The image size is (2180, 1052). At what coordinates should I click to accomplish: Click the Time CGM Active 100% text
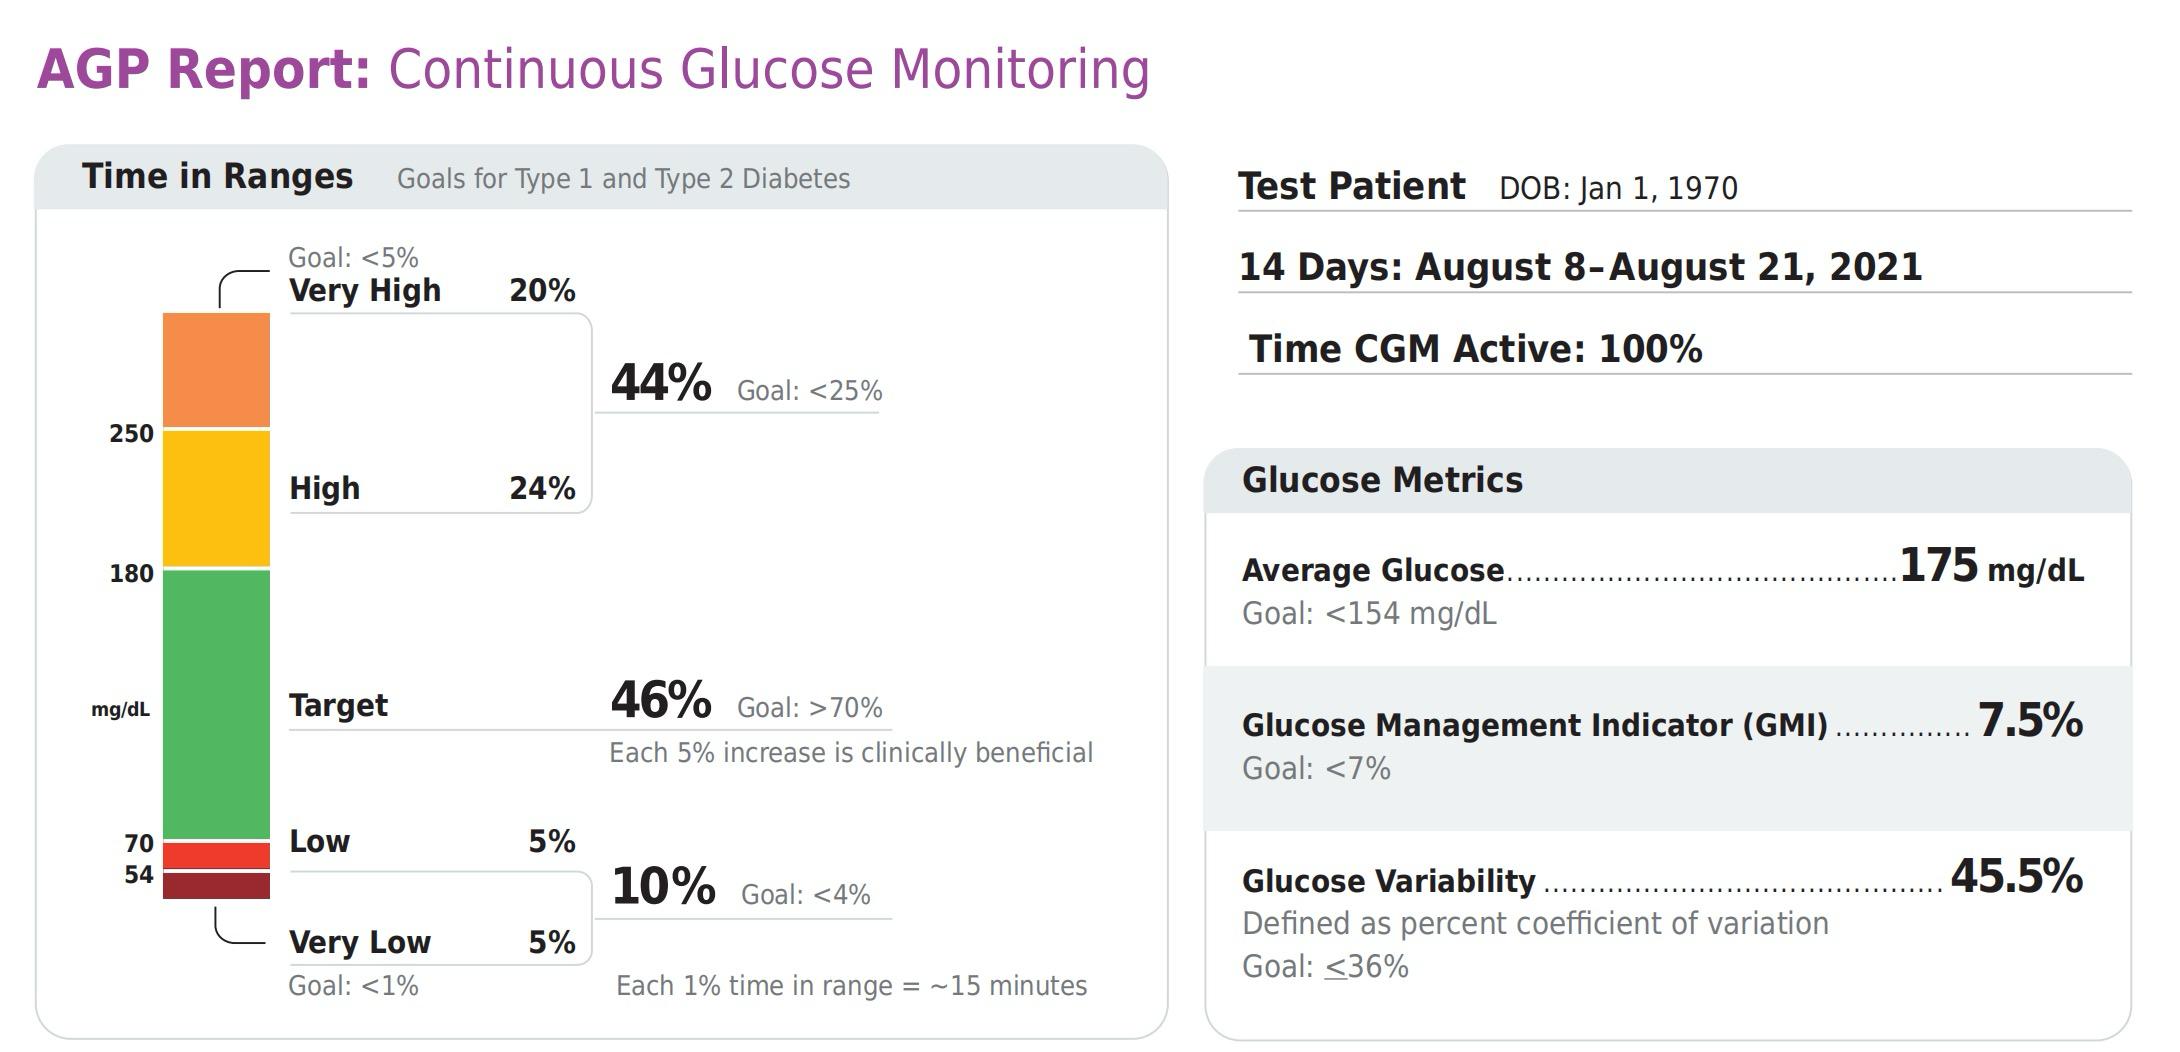click(x=1475, y=349)
